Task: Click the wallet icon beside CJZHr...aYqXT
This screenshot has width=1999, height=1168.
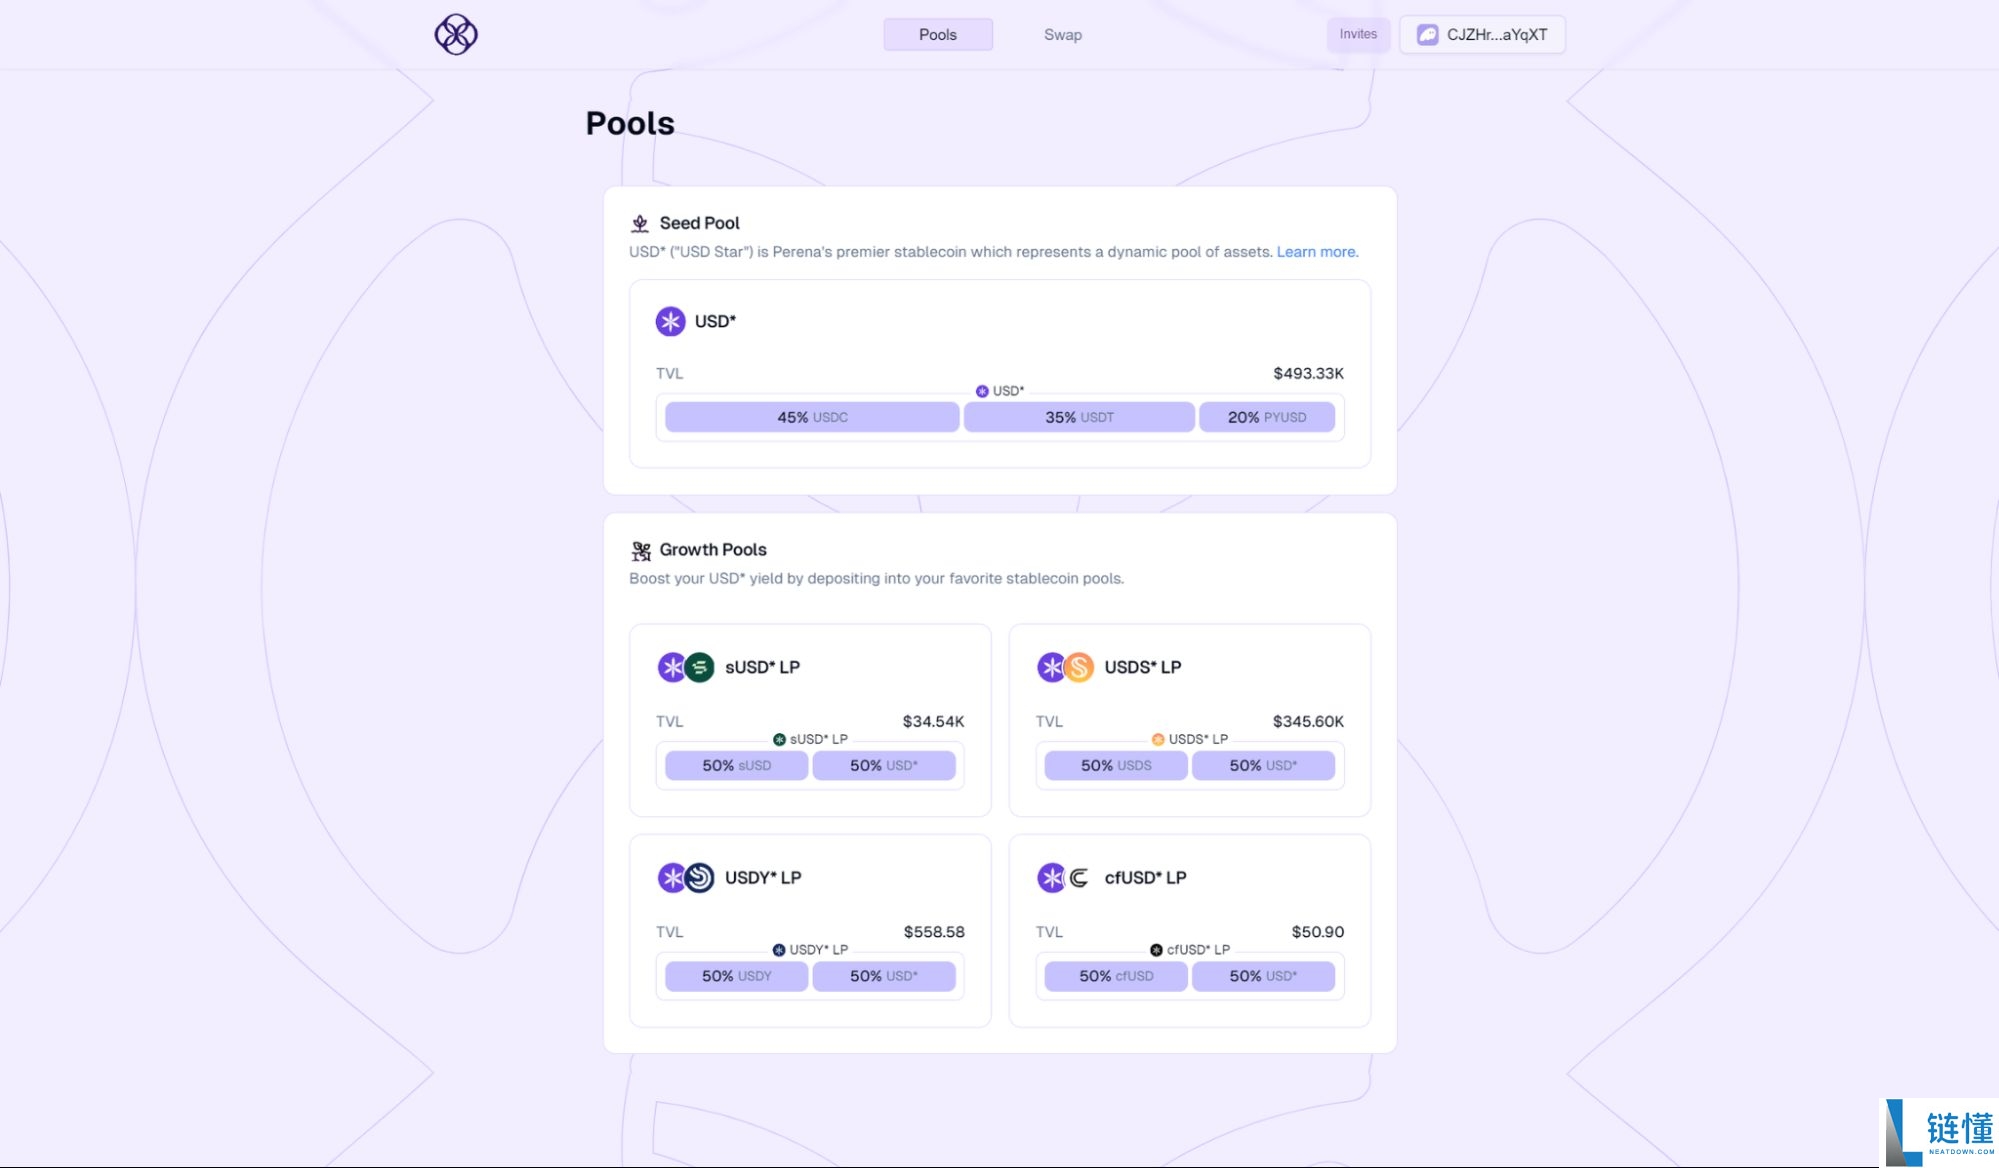Action: tap(1427, 35)
